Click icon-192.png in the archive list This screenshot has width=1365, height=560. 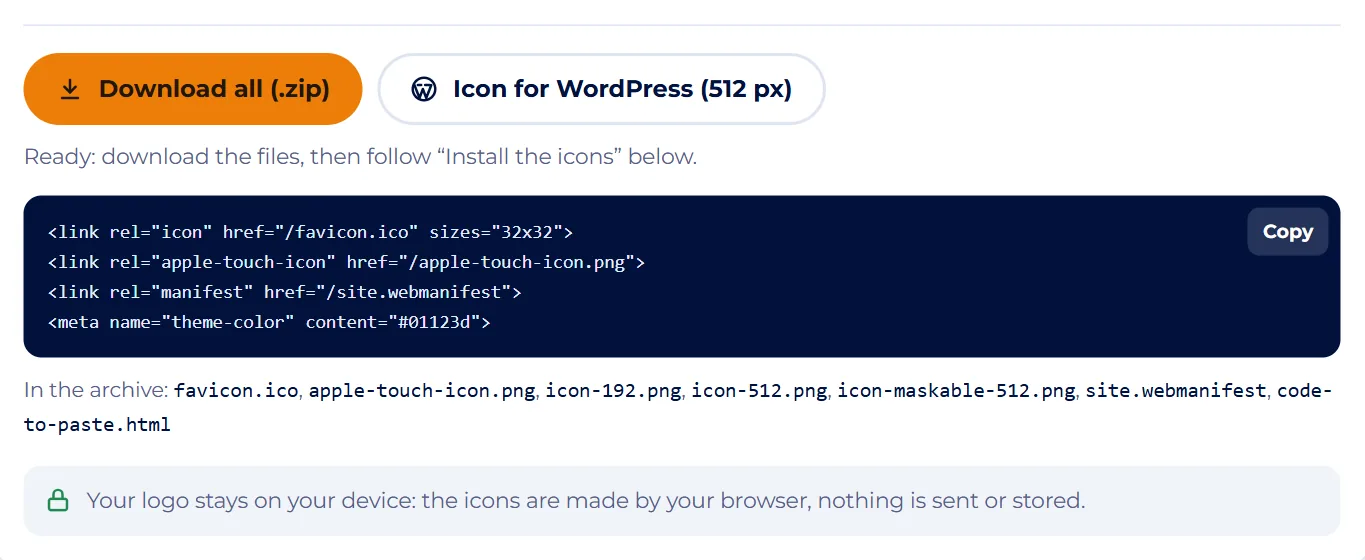pyautogui.click(x=613, y=390)
